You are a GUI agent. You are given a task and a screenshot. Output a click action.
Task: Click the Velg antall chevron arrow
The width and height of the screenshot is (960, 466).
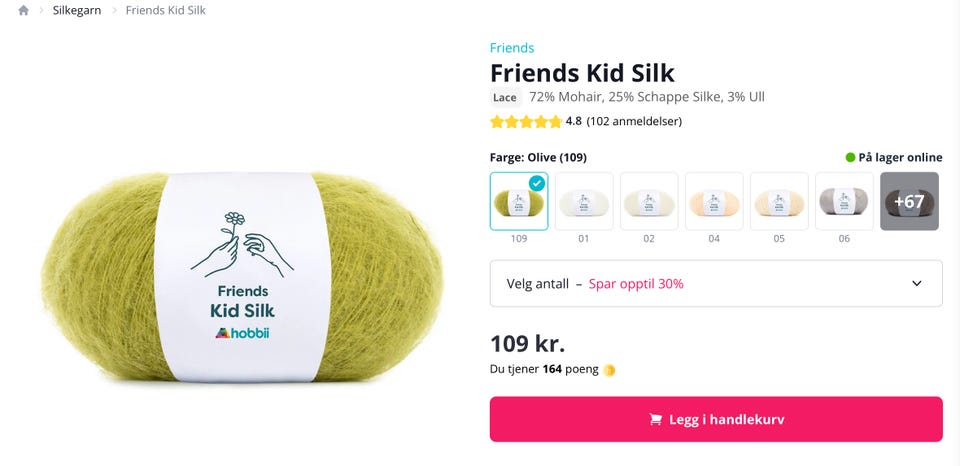coord(917,284)
